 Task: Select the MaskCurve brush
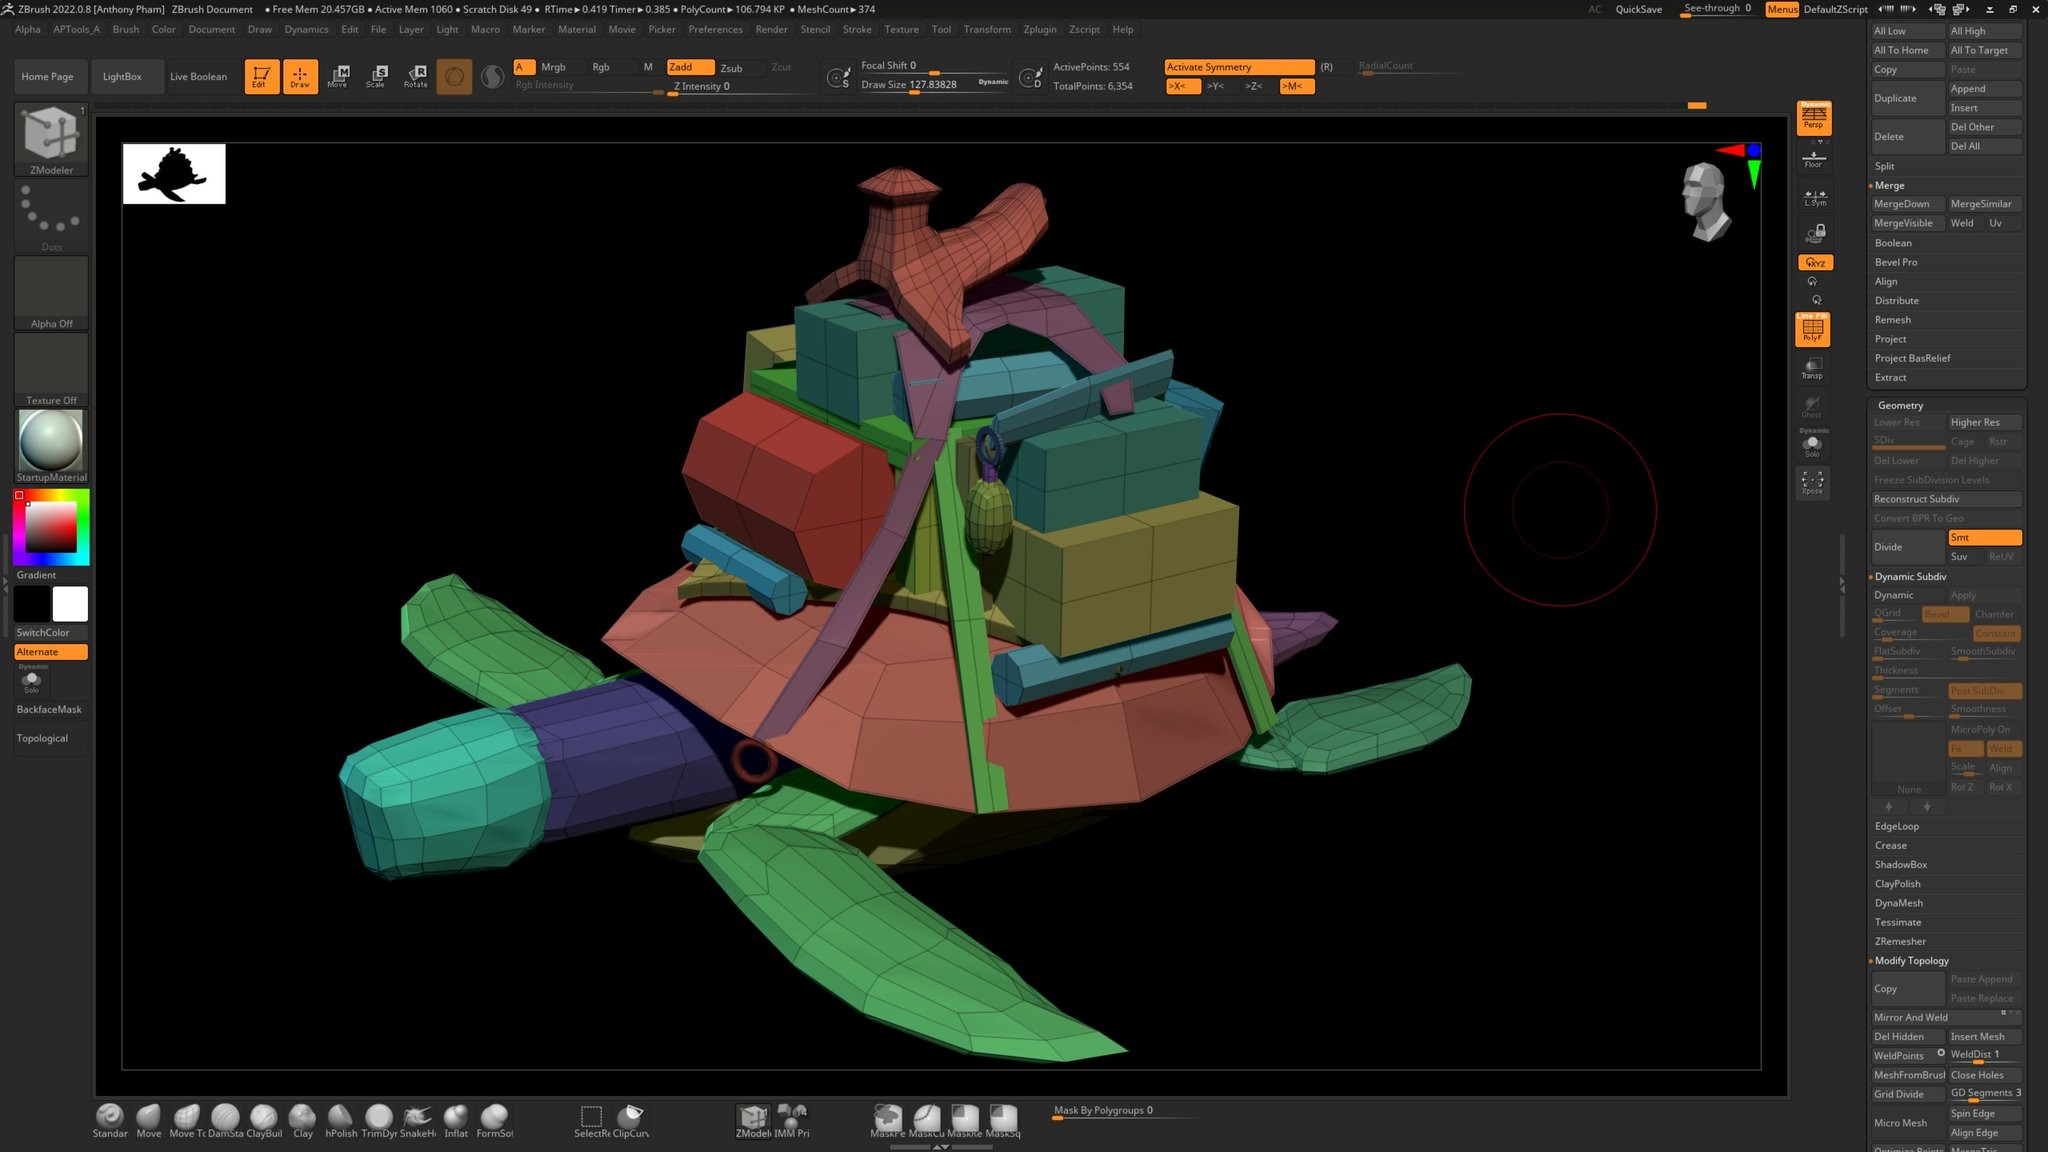[x=926, y=1121]
